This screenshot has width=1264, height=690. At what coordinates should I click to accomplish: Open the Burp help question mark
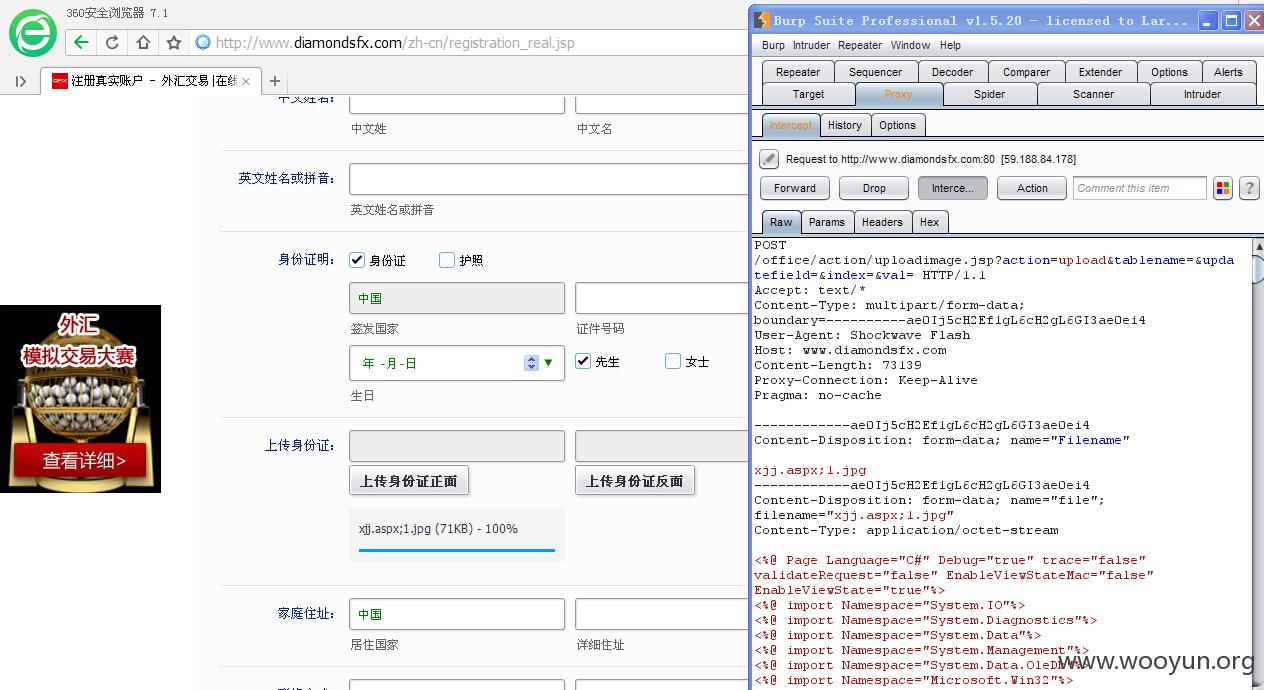point(1249,188)
